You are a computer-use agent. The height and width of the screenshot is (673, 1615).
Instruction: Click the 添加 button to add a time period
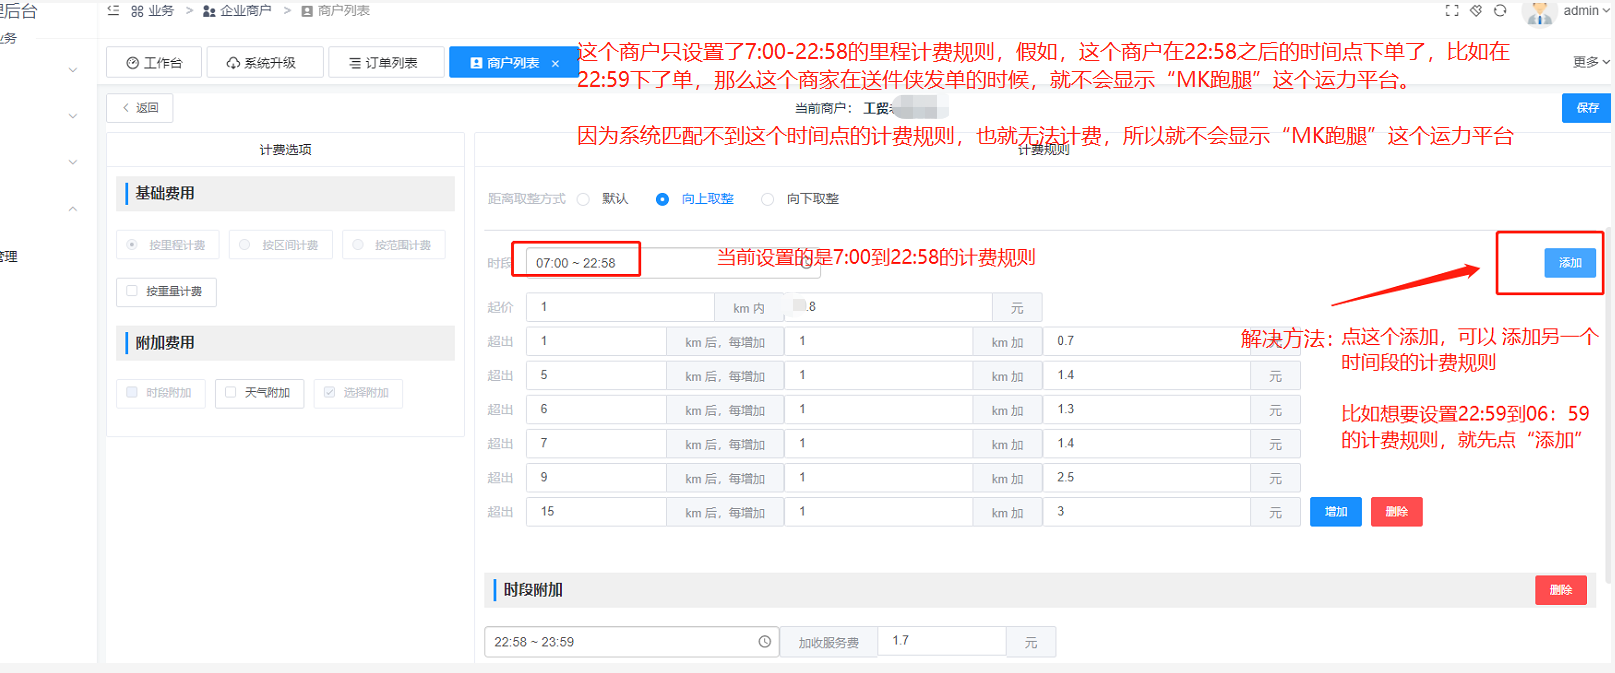(1570, 263)
